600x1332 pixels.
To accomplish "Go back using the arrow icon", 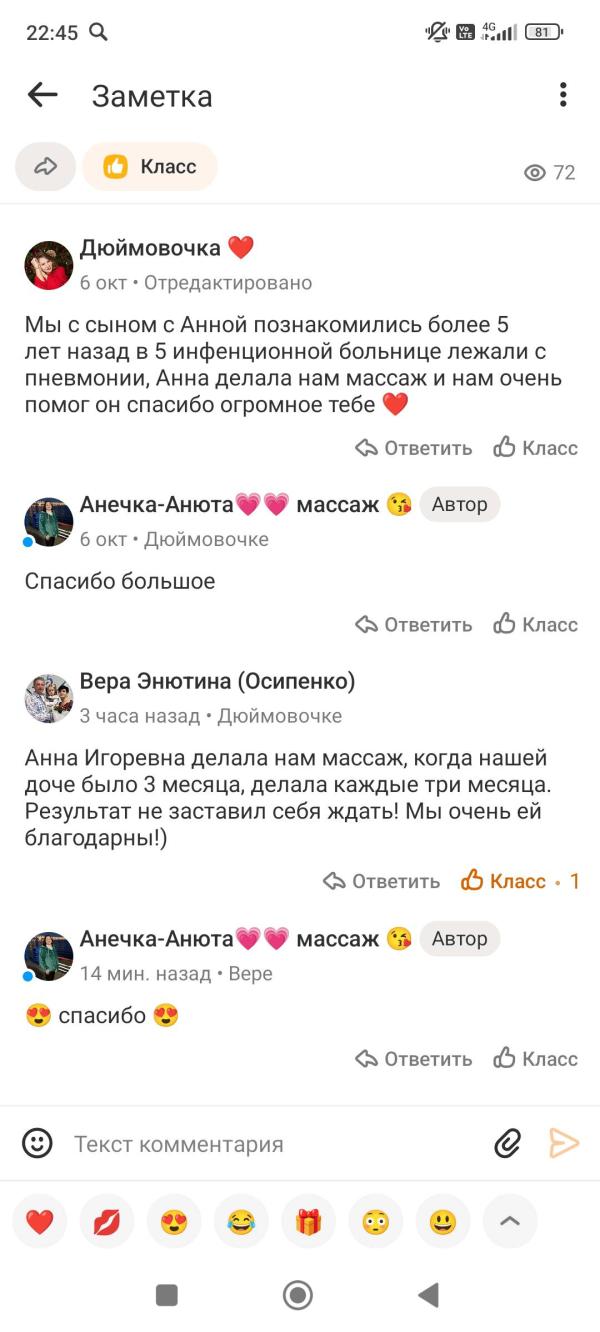I will (x=43, y=96).
